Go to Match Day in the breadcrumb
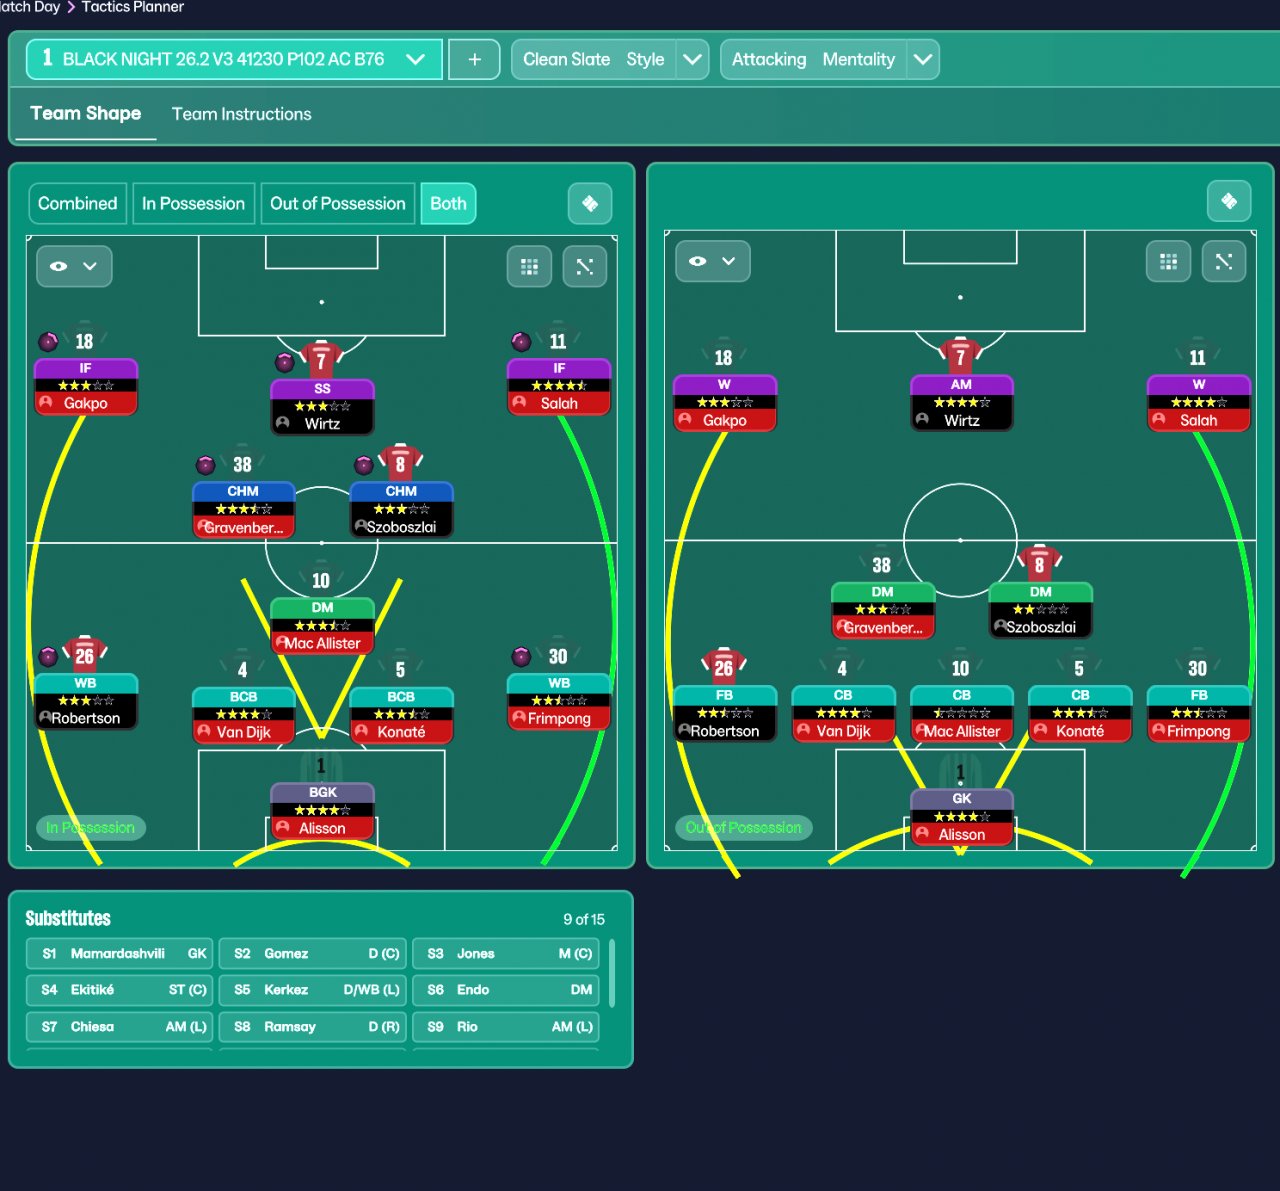The height and width of the screenshot is (1191, 1280). click(30, 7)
